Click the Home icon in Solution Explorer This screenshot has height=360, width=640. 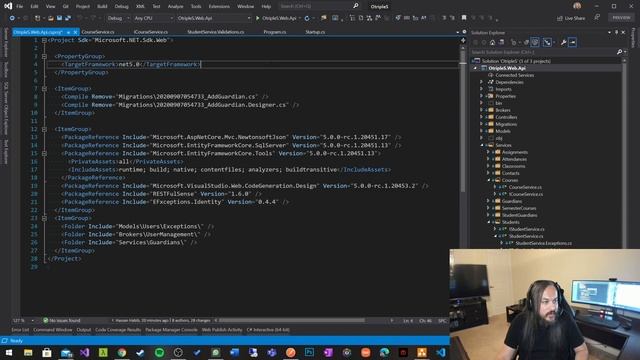click(x=493, y=42)
